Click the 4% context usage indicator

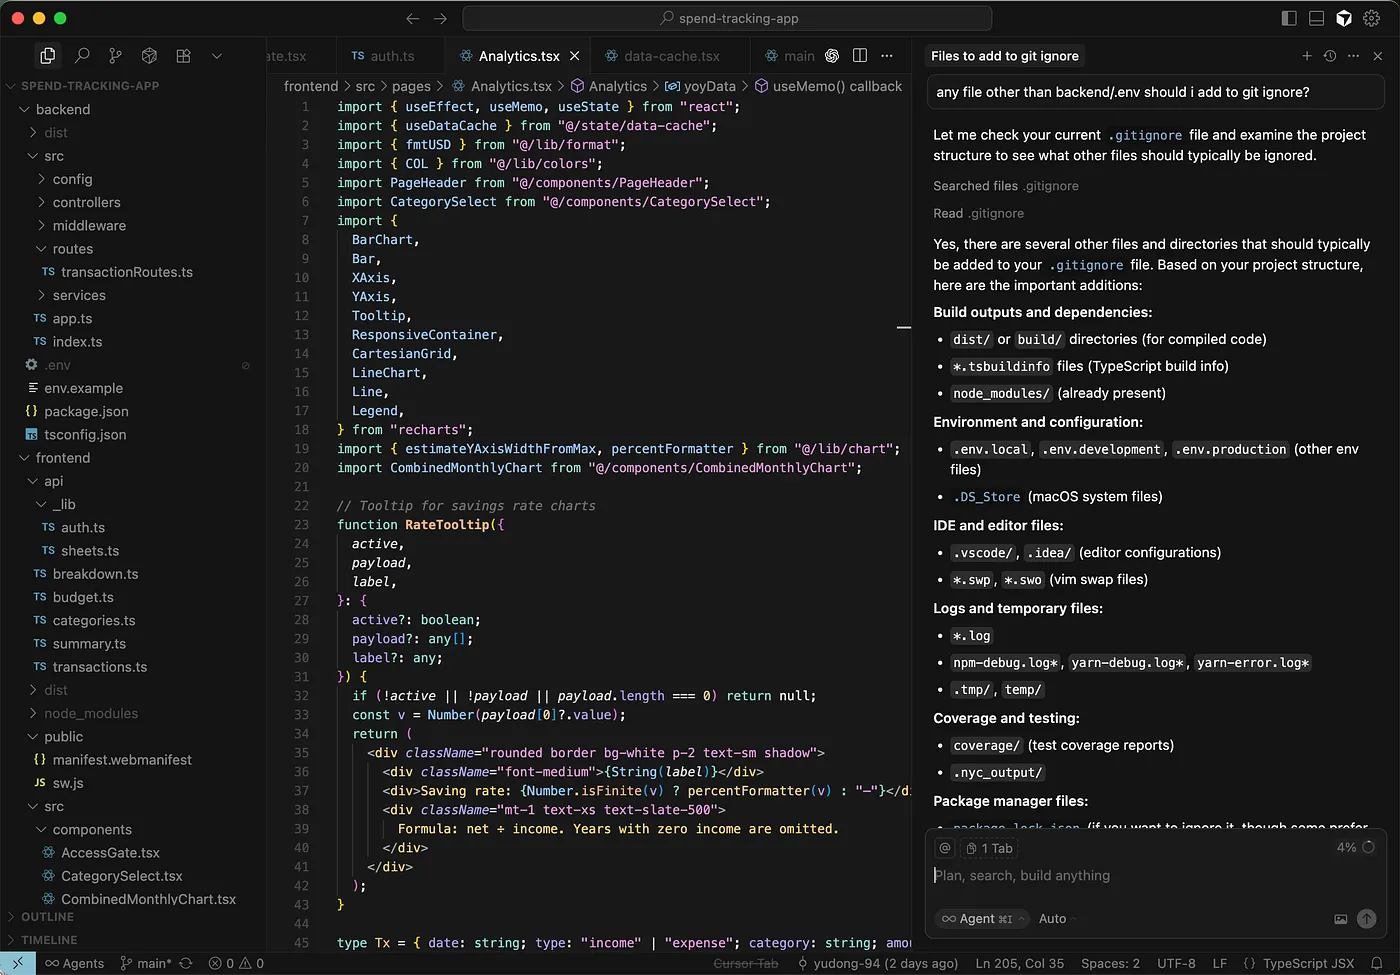click(1355, 847)
